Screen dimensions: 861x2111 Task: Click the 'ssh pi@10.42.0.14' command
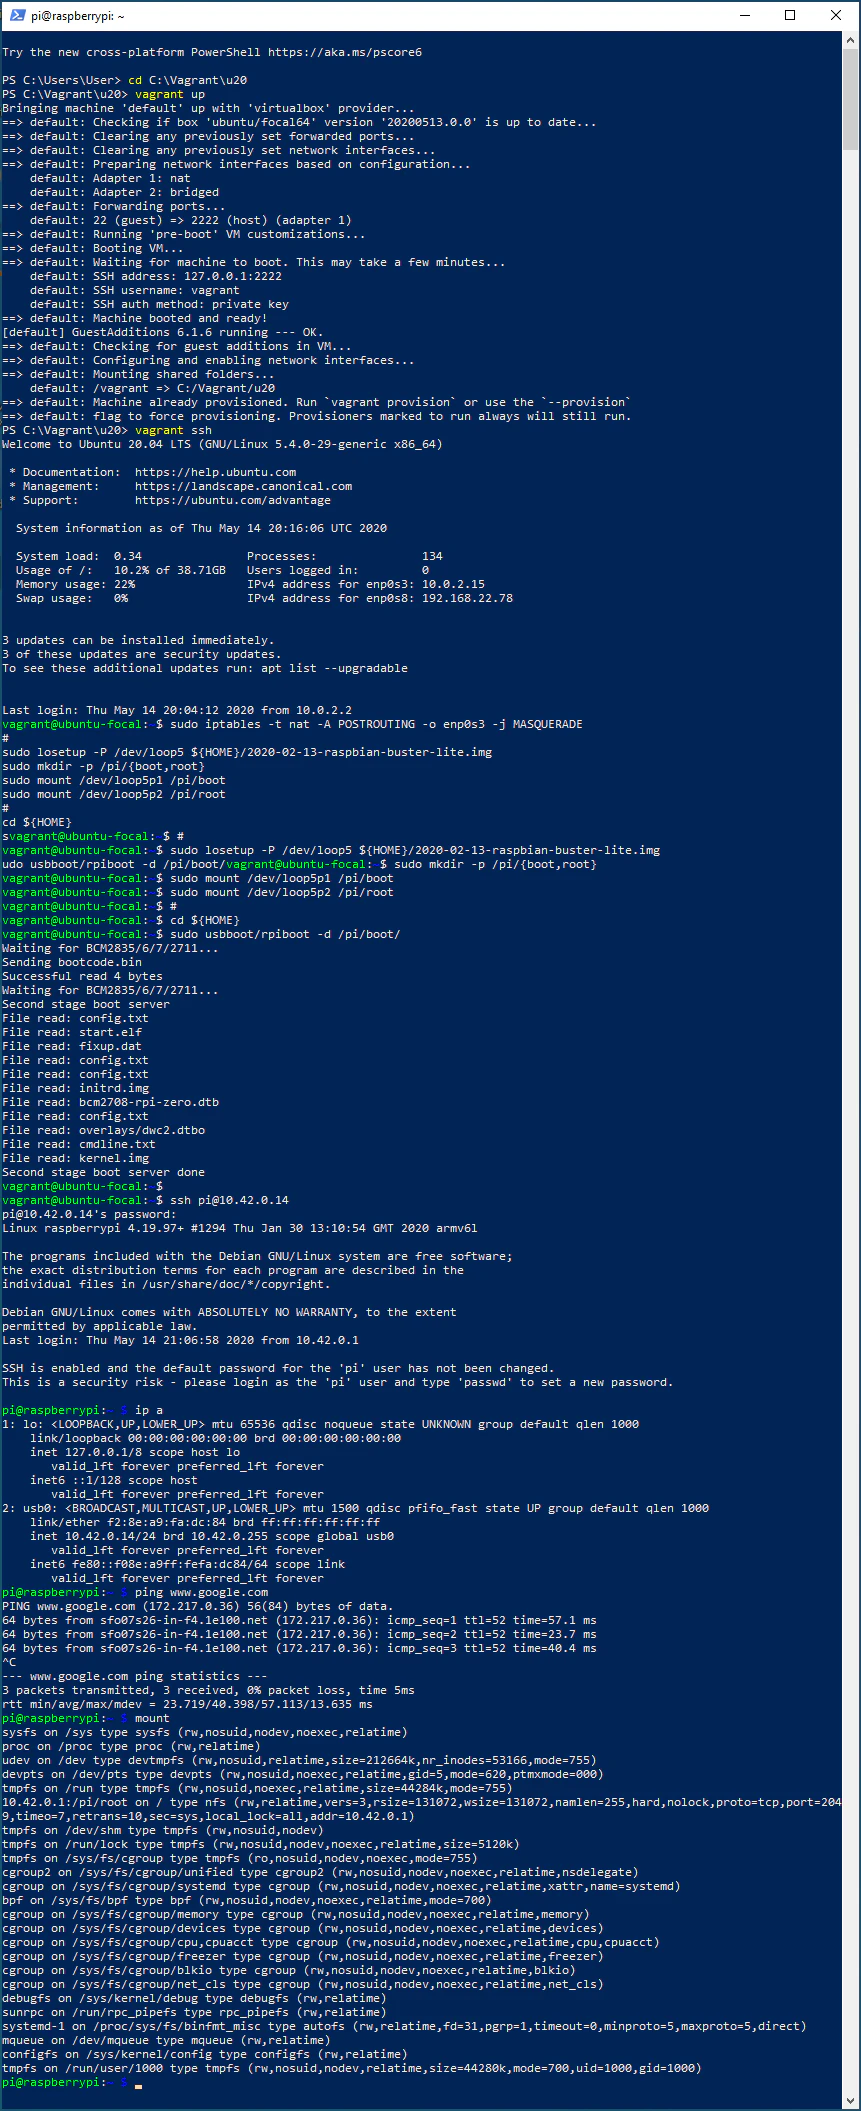229,1200
